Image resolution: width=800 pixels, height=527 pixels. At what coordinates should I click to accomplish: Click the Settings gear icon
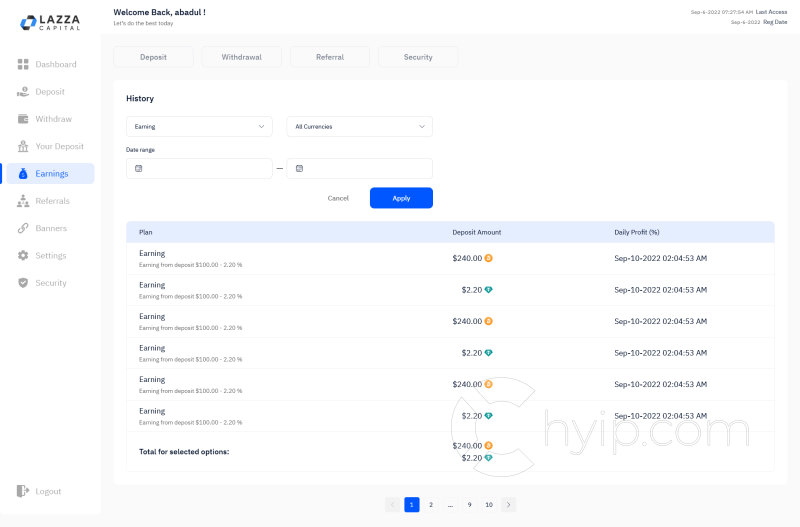click(x=23, y=256)
